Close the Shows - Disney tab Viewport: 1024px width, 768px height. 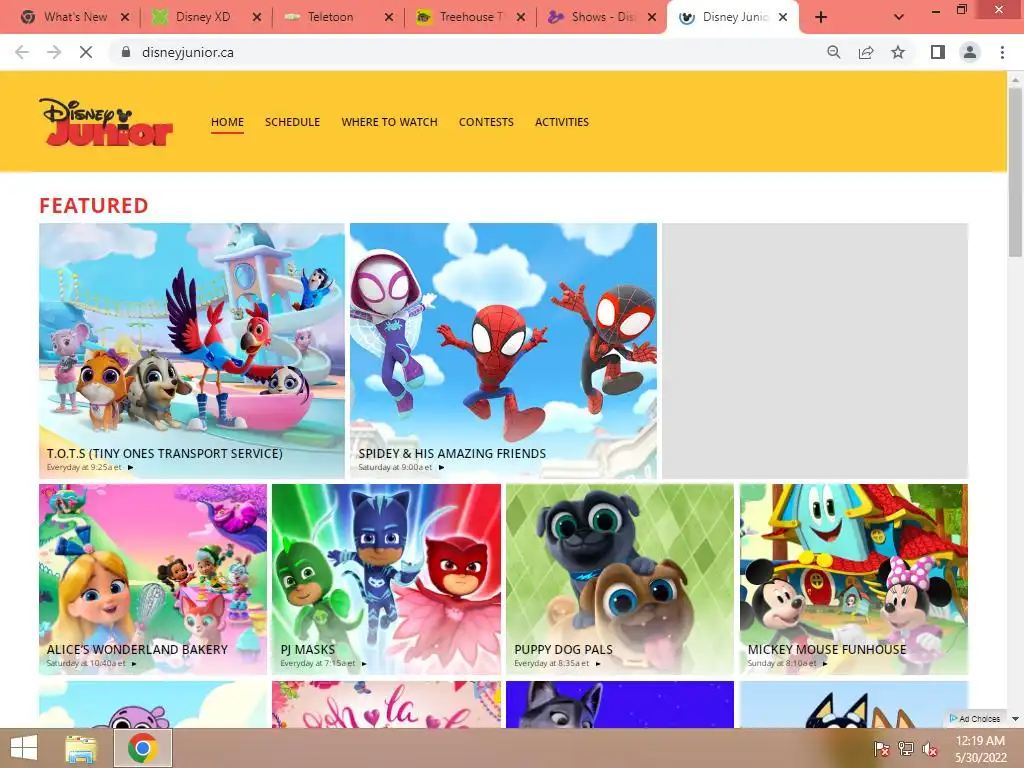tap(652, 18)
